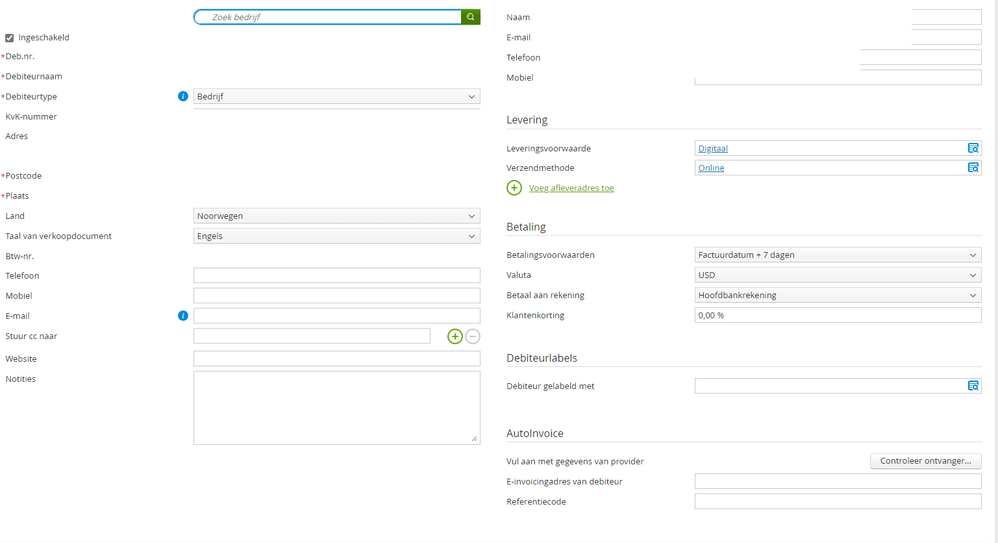This screenshot has width=998, height=543.
Task: Click the E-mail input in the left form
Action: pos(337,315)
